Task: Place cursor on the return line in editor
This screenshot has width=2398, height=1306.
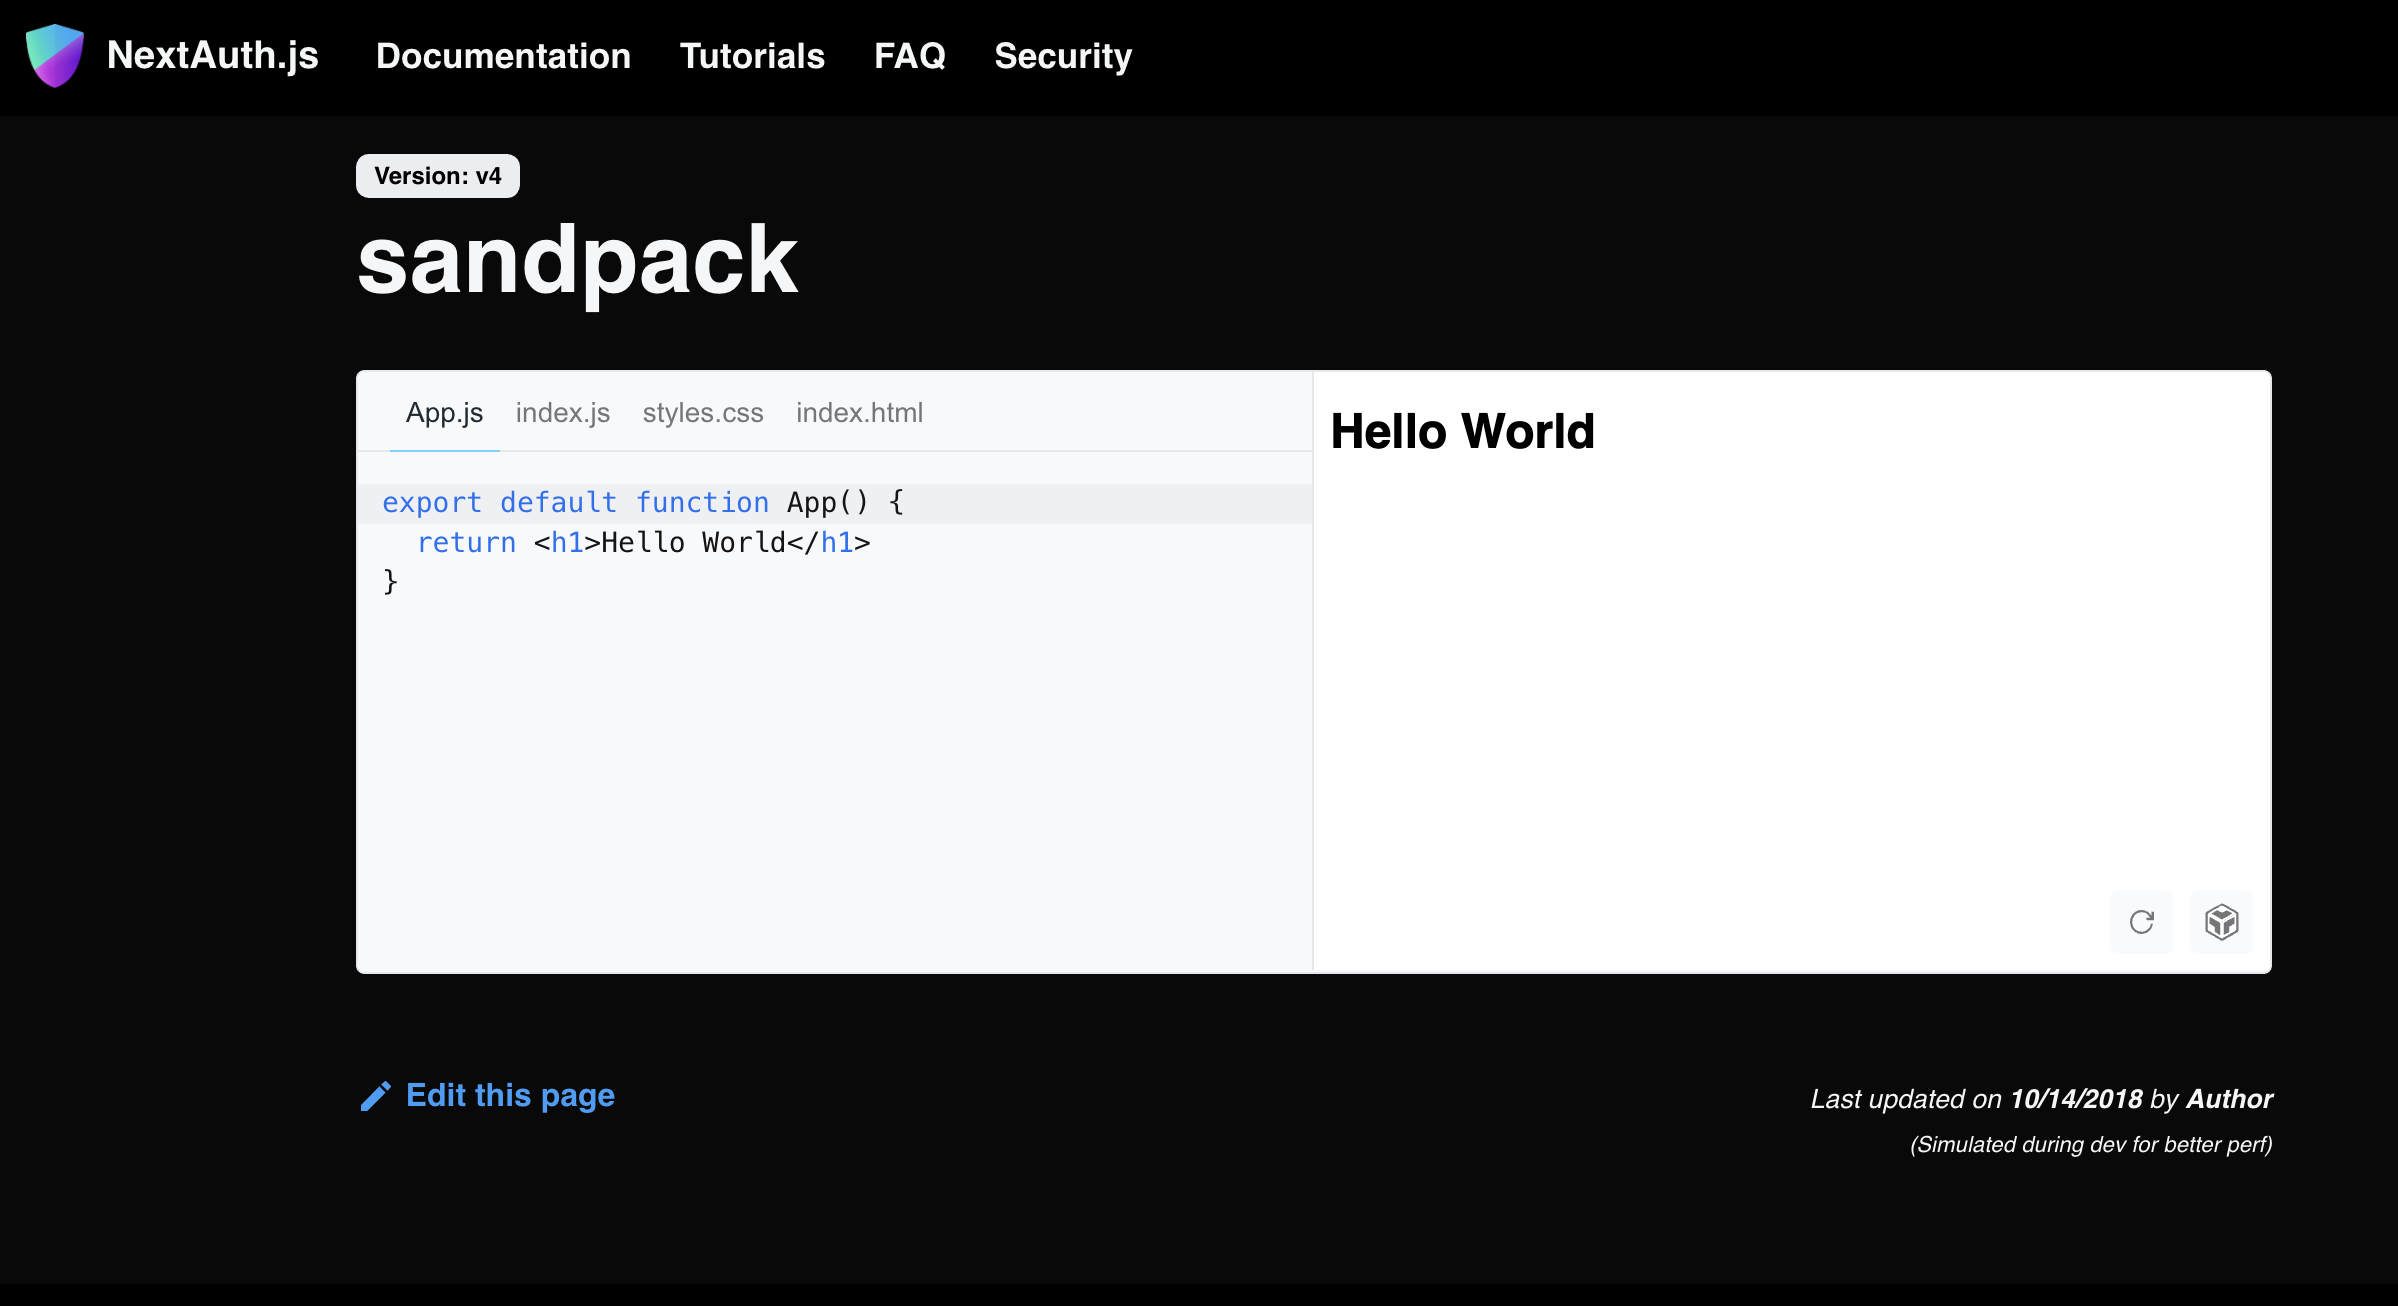Action: pyautogui.click(x=644, y=542)
